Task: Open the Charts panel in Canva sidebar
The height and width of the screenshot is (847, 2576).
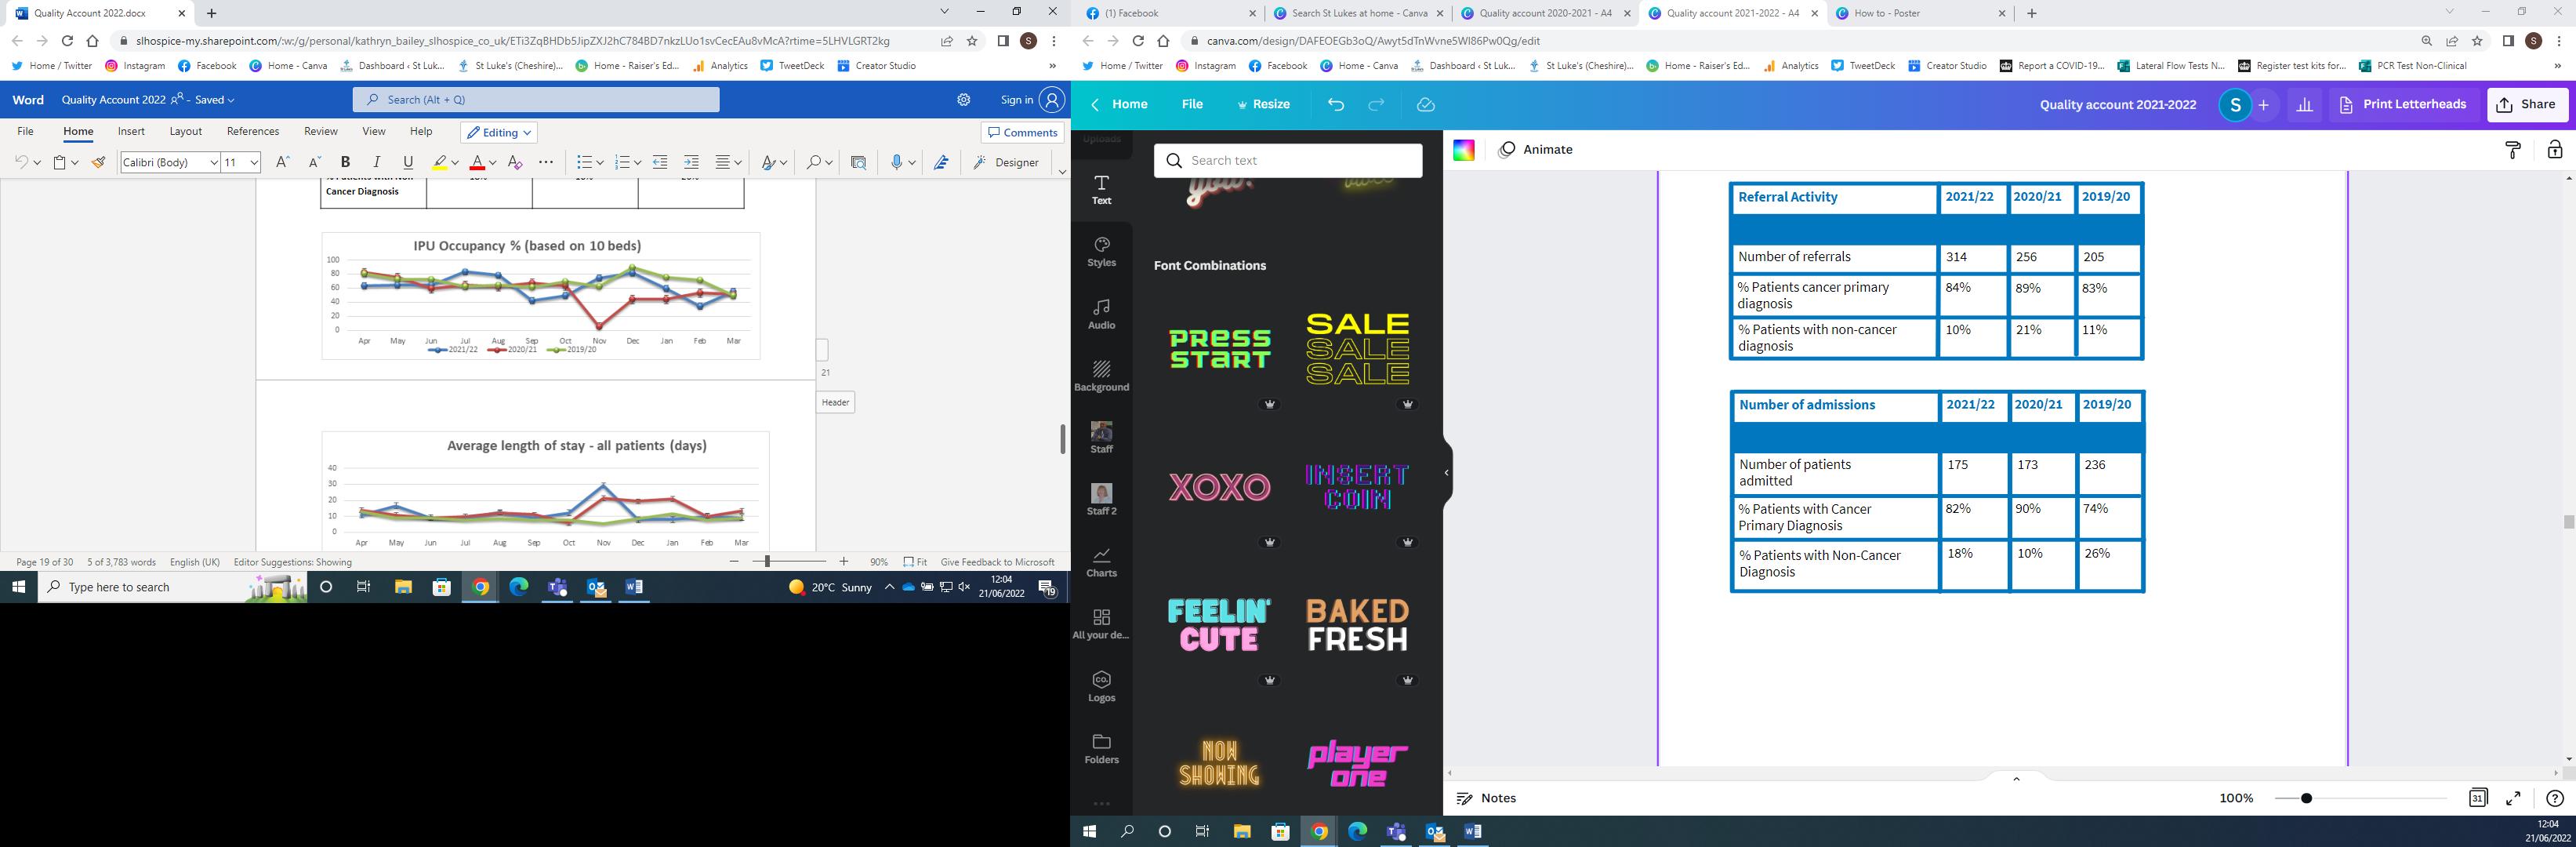Action: pos(1101,561)
